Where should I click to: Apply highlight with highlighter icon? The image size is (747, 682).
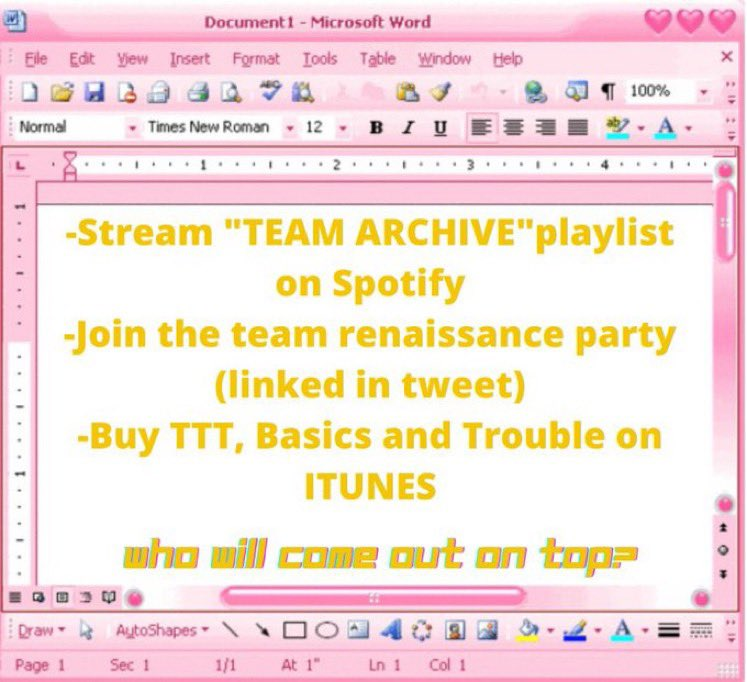pyautogui.click(x=618, y=127)
